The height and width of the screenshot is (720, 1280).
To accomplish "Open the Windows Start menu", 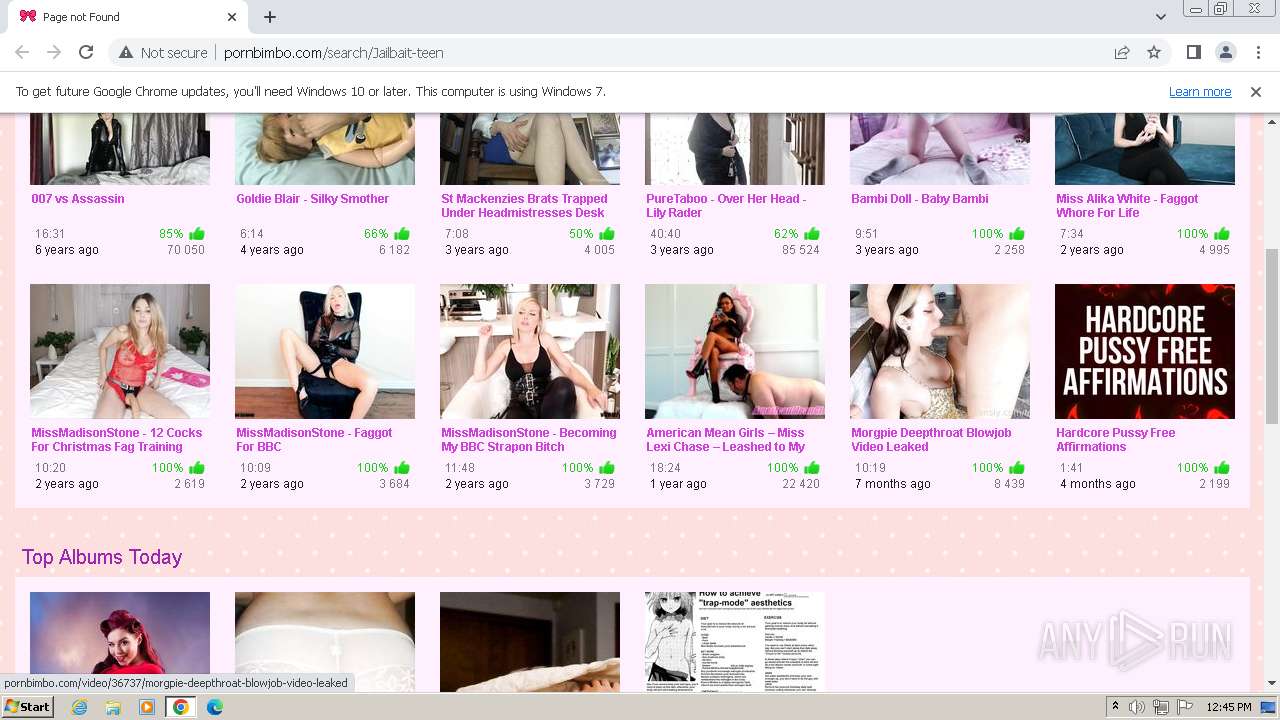I will click(x=28, y=707).
